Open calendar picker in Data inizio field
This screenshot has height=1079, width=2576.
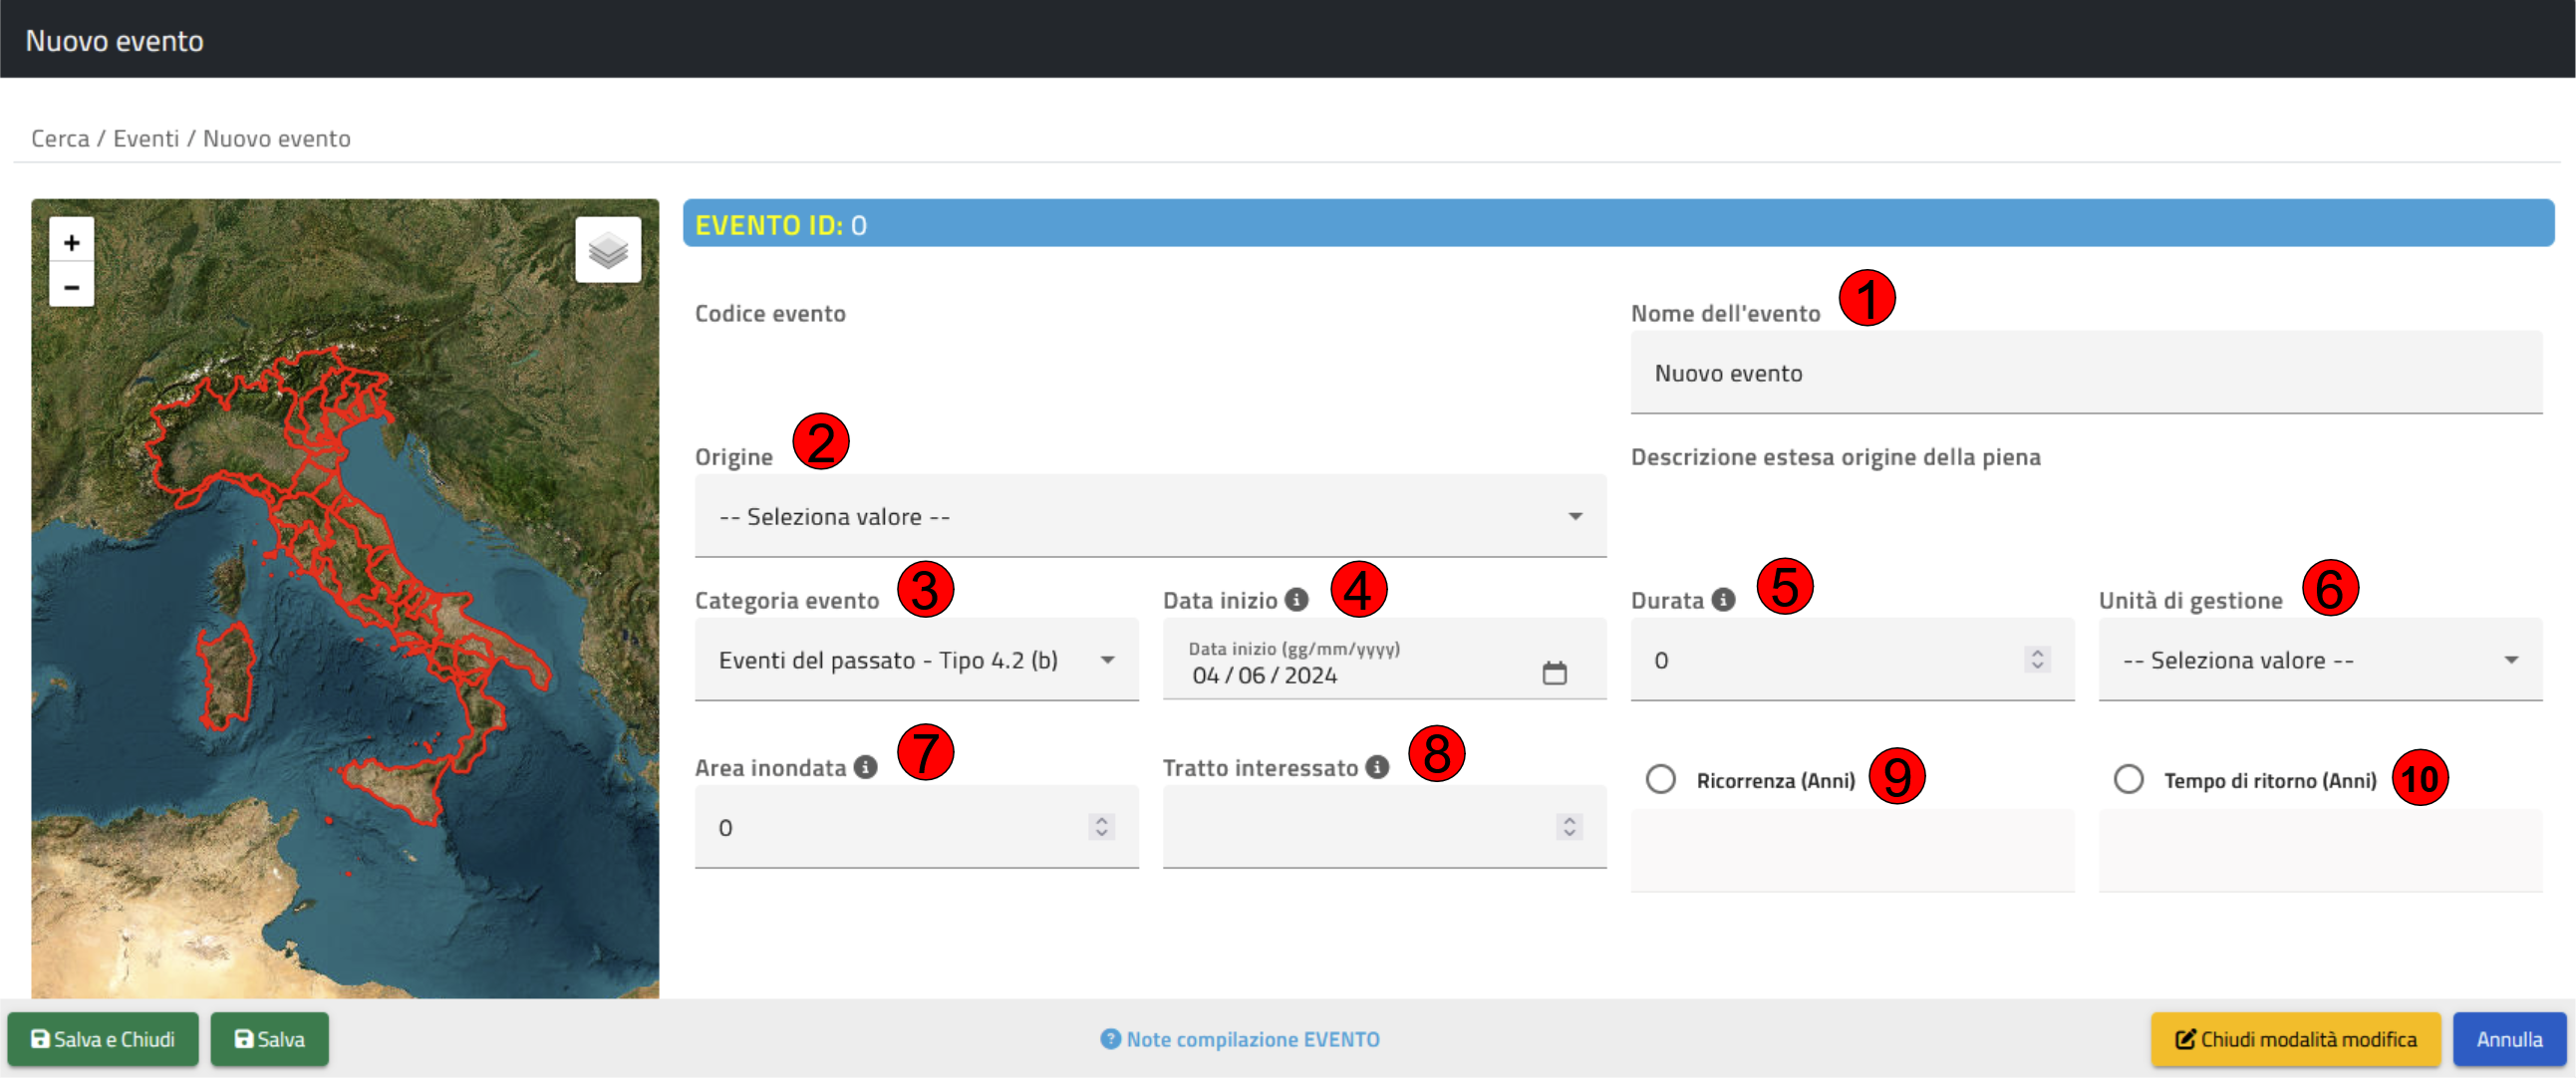(x=1554, y=673)
